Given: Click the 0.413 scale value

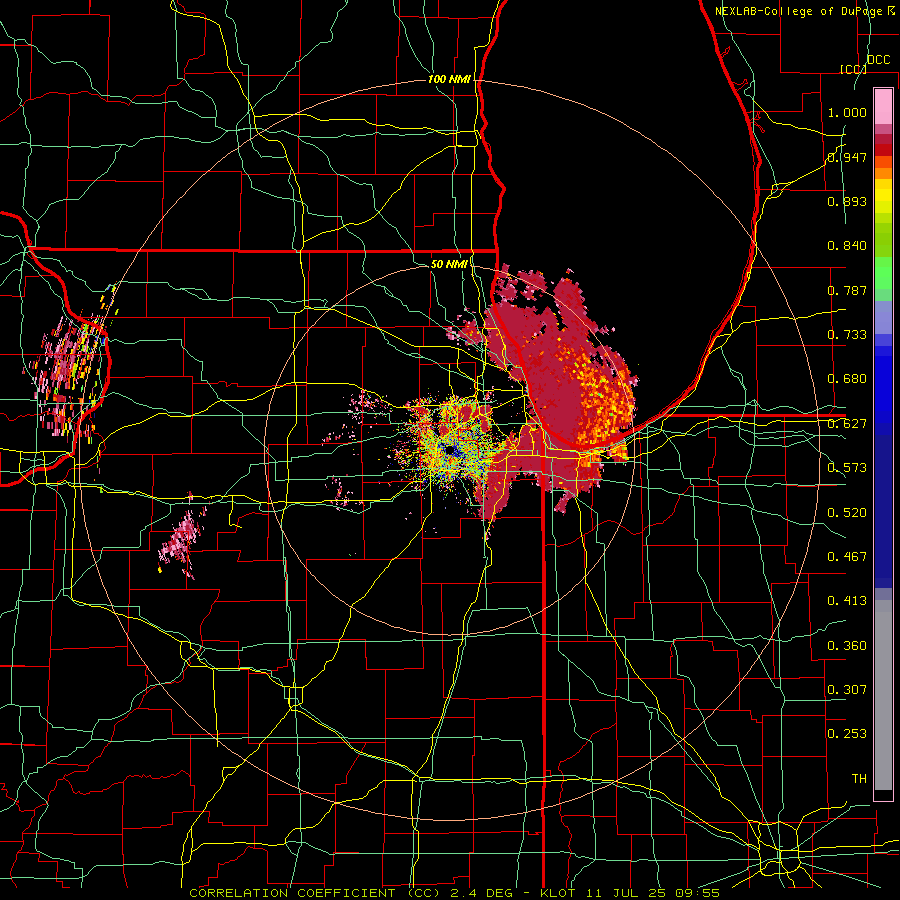Looking at the screenshot, I should 847,601.
